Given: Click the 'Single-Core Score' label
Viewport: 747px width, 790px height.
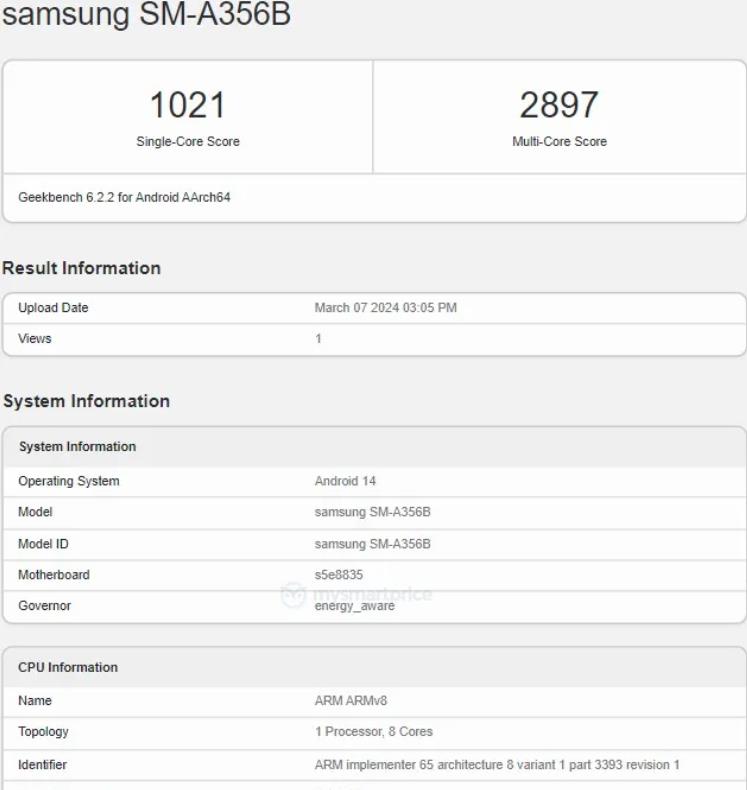Looking at the screenshot, I should pyautogui.click(x=188, y=142).
